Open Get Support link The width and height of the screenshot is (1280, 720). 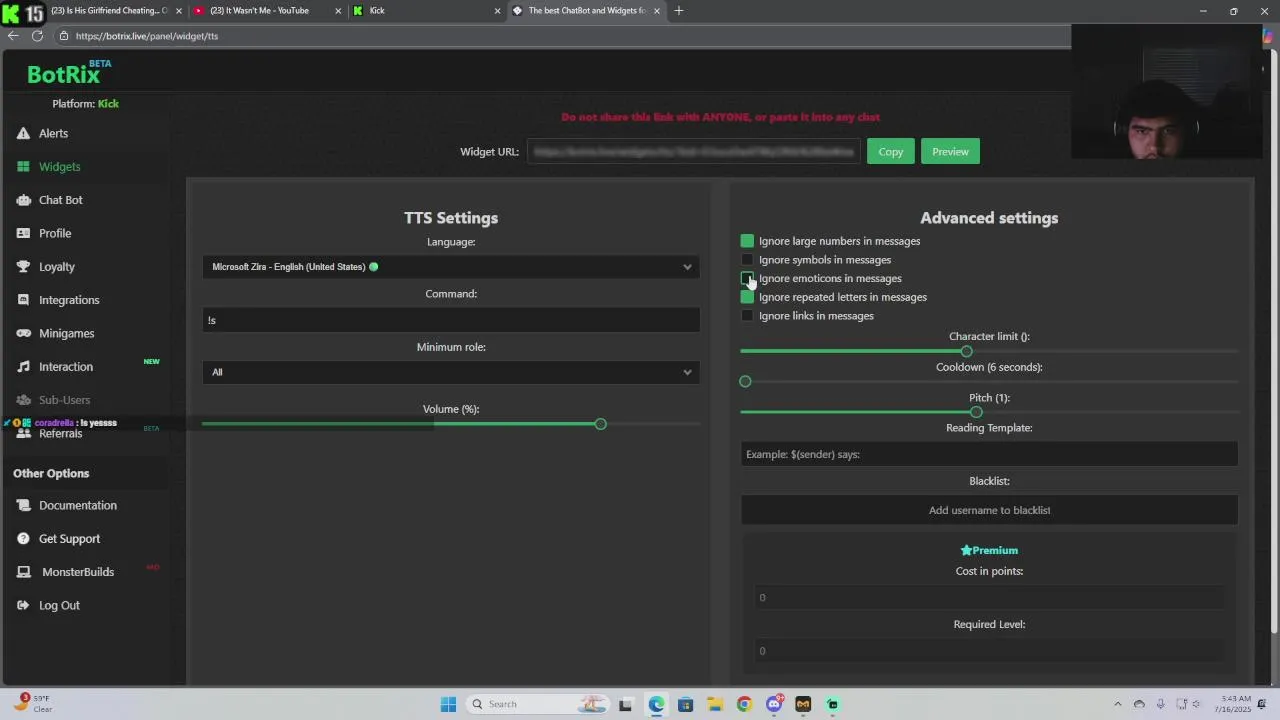pos(69,539)
